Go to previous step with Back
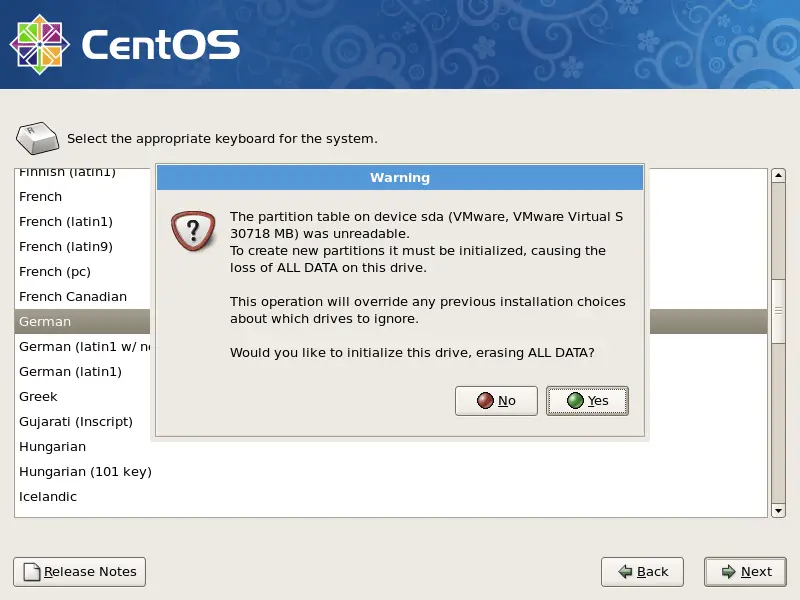Image resolution: width=800 pixels, height=600 pixels. (x=642, y=572)
